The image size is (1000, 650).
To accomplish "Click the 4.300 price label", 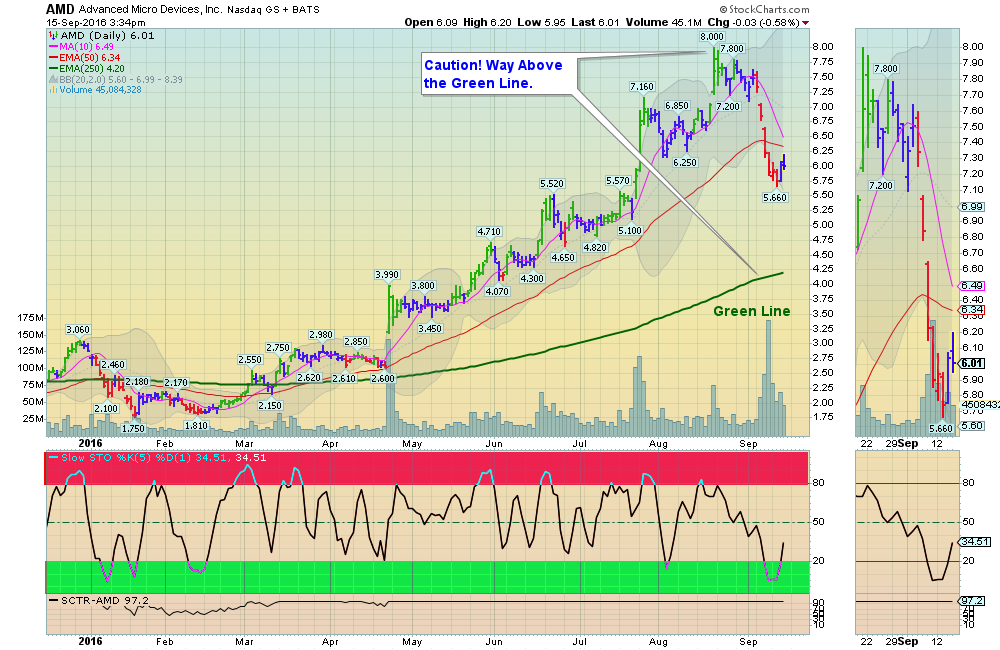I will pyautogui.click(x=532, y=278).
